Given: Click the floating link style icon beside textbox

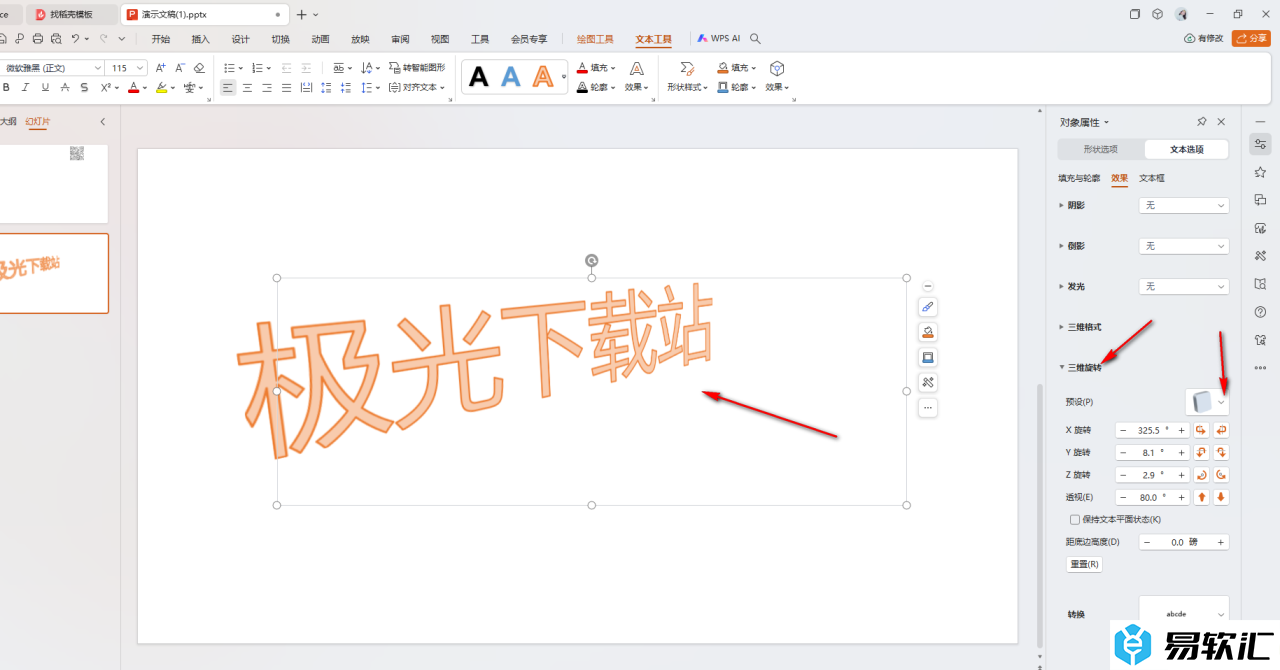Looking at the screenshot, I should [928, 308].
